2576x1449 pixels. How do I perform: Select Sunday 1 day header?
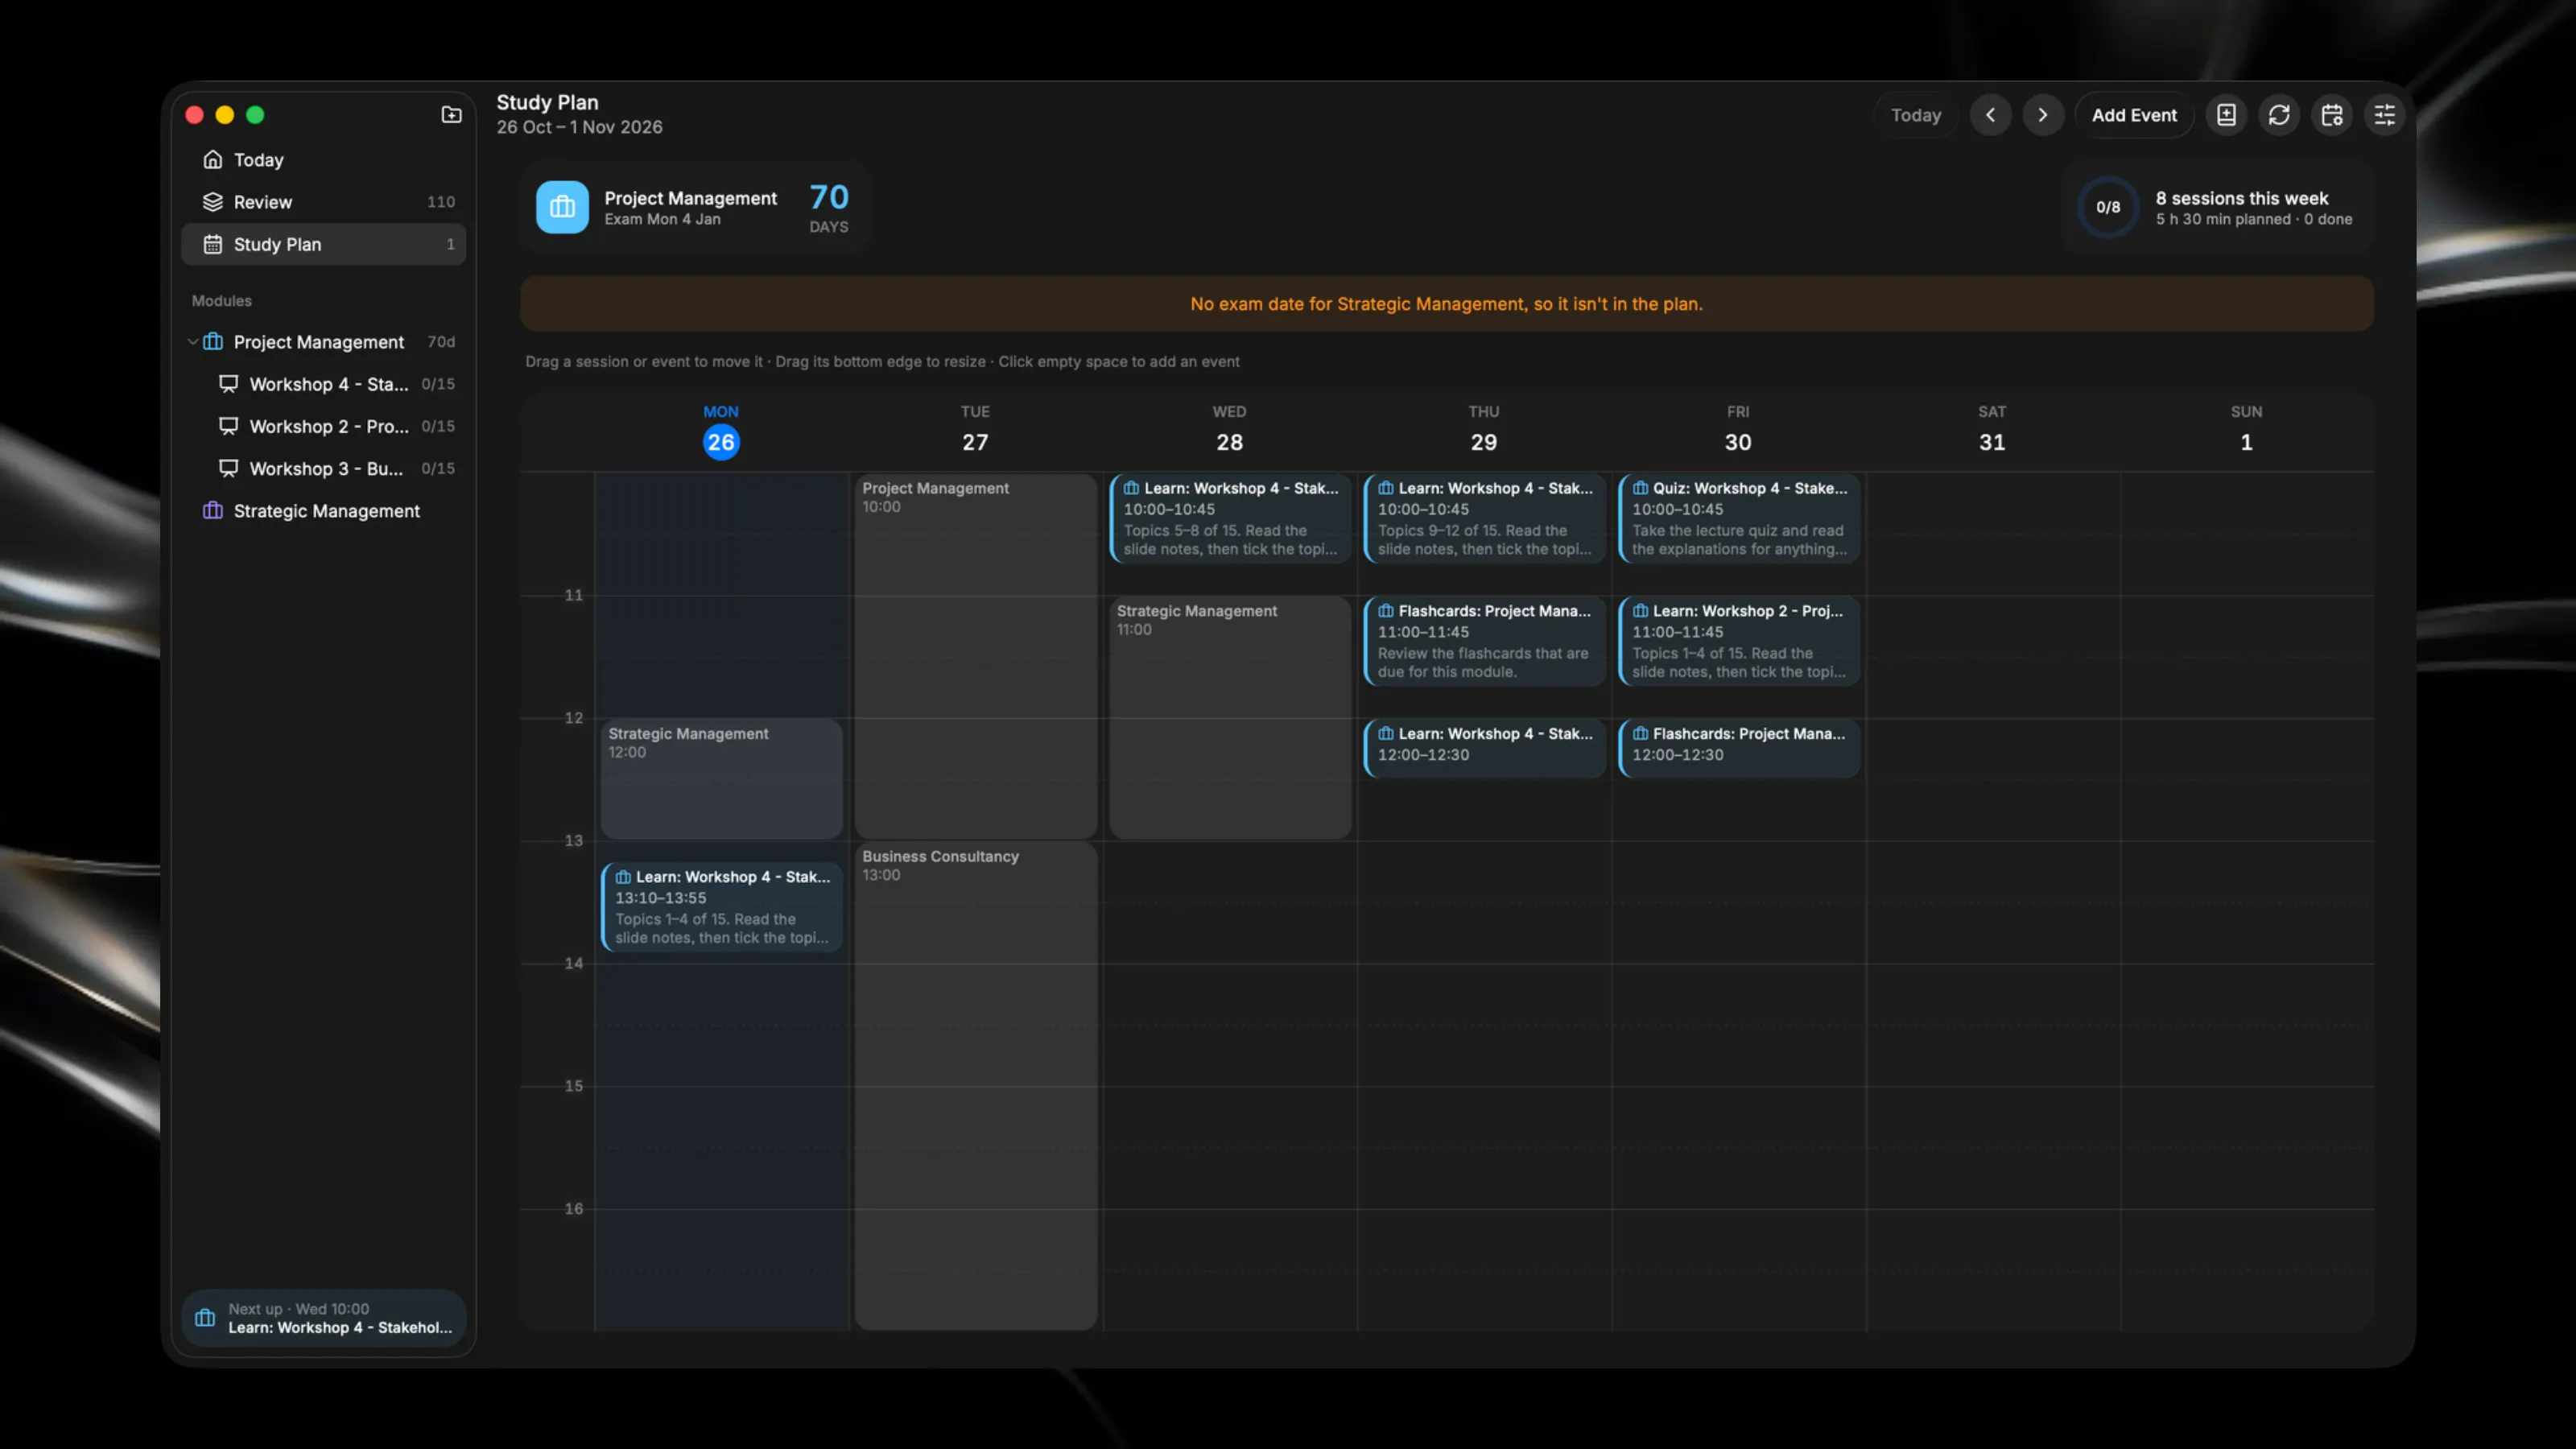click(2246, 431)
